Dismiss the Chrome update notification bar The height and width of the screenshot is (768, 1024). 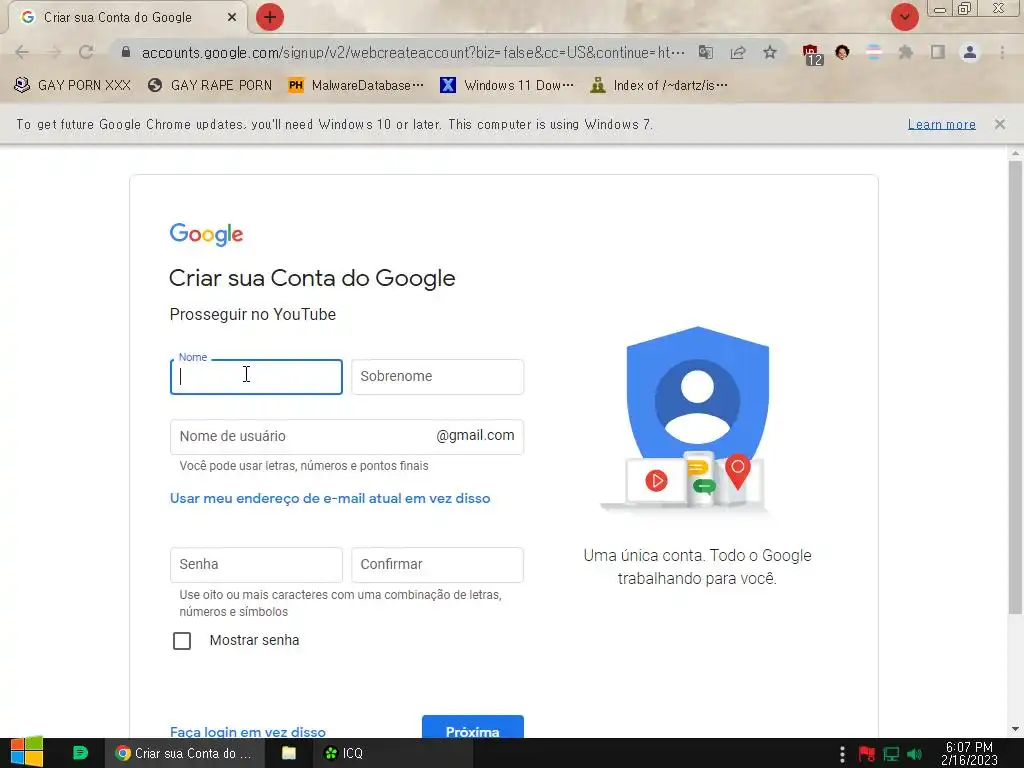click(x=1000, y=124)
